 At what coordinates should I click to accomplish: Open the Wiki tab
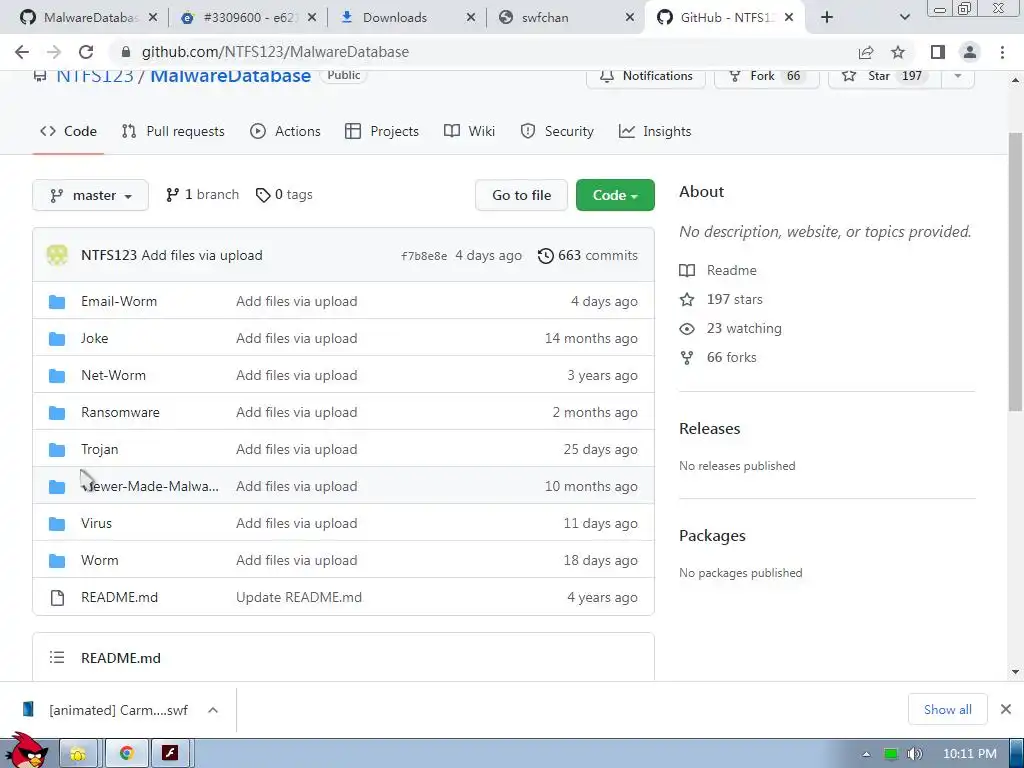pos(470,131)
